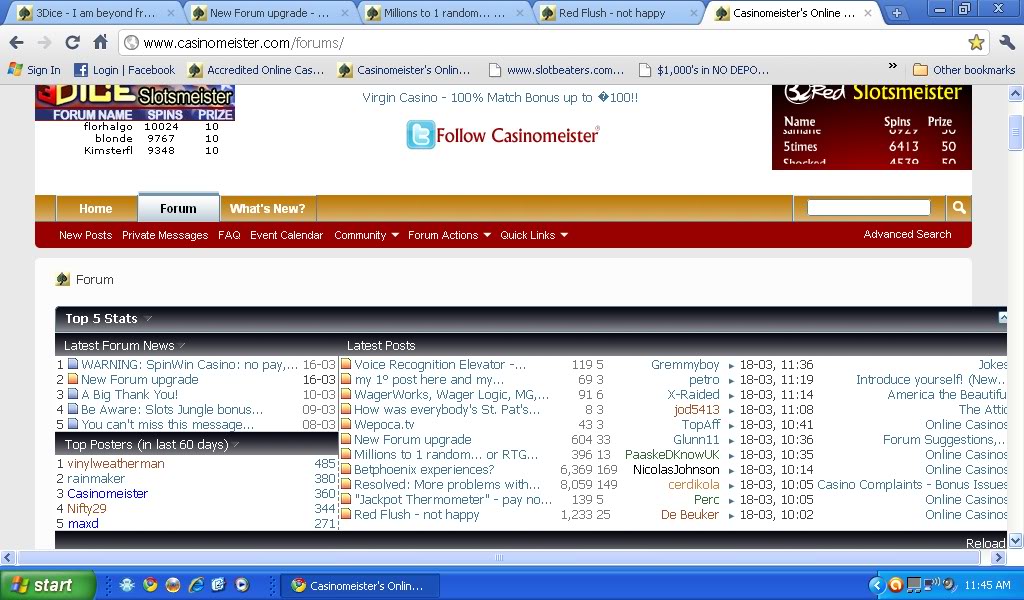This screenshot has height=600, width=1024.
Task: Bookmark this page with the star icon
Action: pyautogui.click(x=976, y=42)
